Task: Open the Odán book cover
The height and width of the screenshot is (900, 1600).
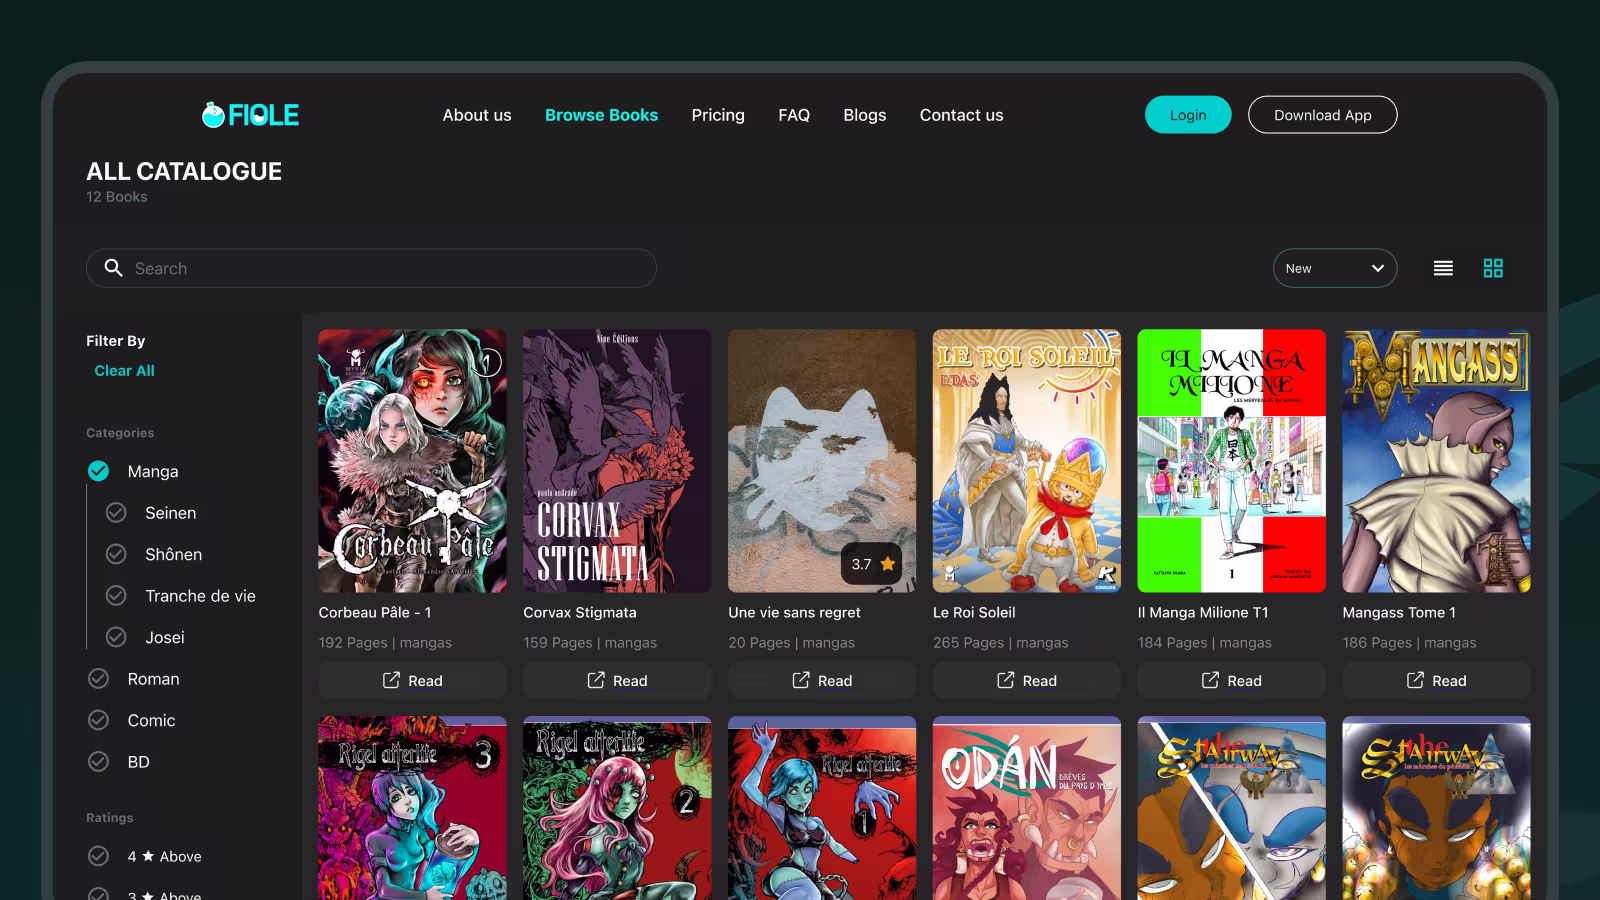Action: coord(1027,808)
